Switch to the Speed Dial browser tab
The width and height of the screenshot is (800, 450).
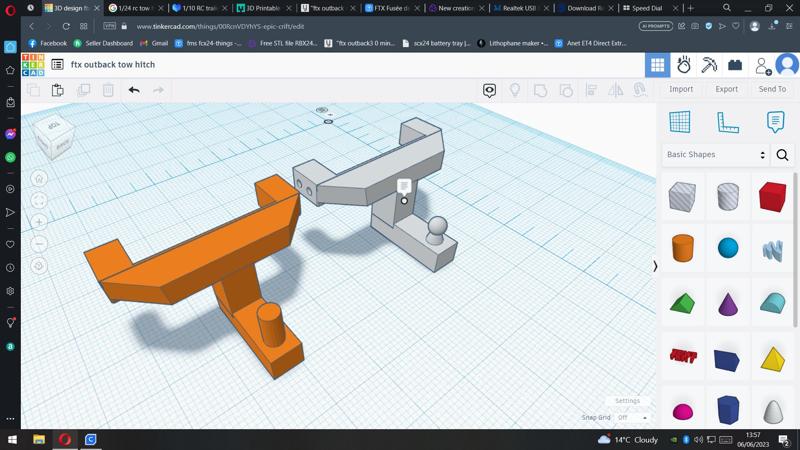pyautogui.click(x=649, y=8)
